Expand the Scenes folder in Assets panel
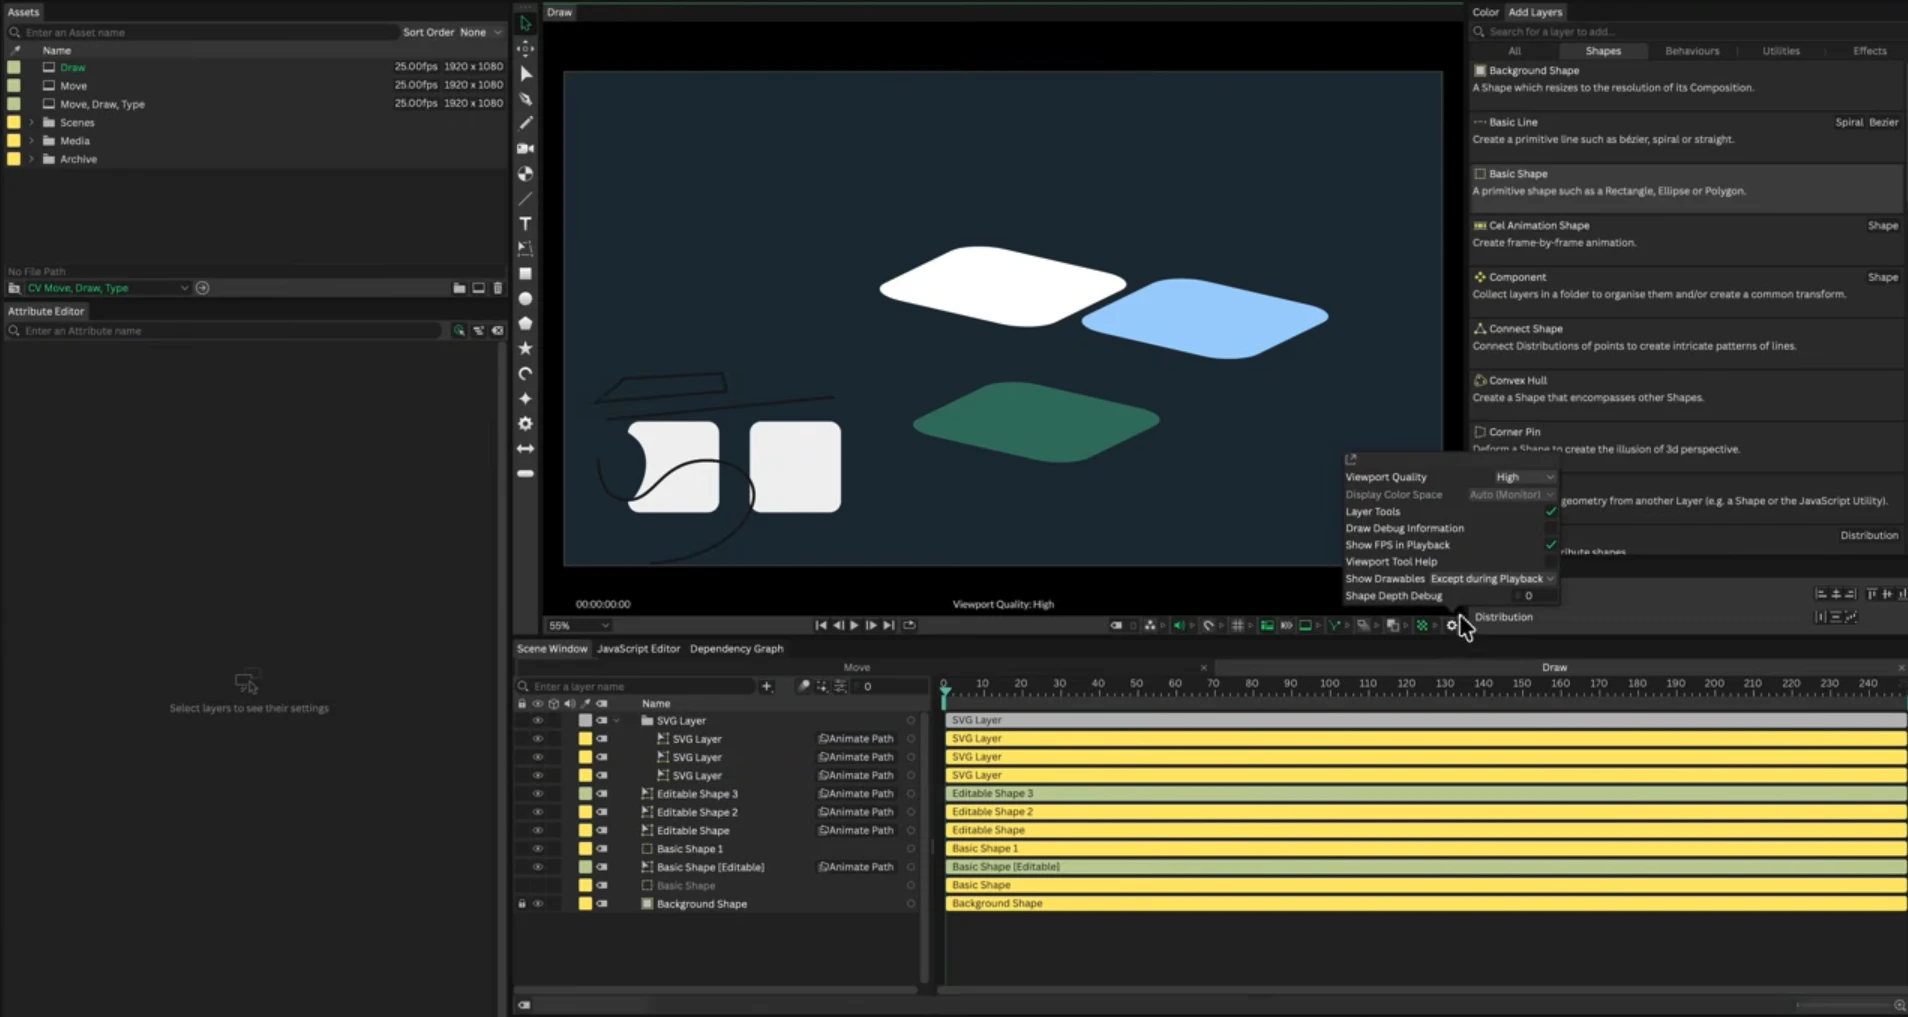The width and height of the screenshot is (1908, 1017). tap(30, 121)
